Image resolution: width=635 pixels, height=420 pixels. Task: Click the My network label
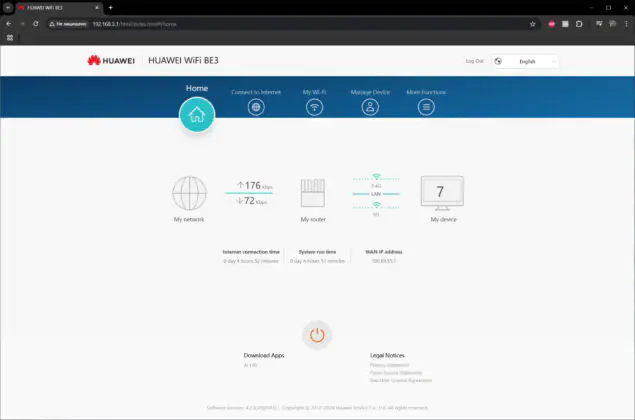189,220
